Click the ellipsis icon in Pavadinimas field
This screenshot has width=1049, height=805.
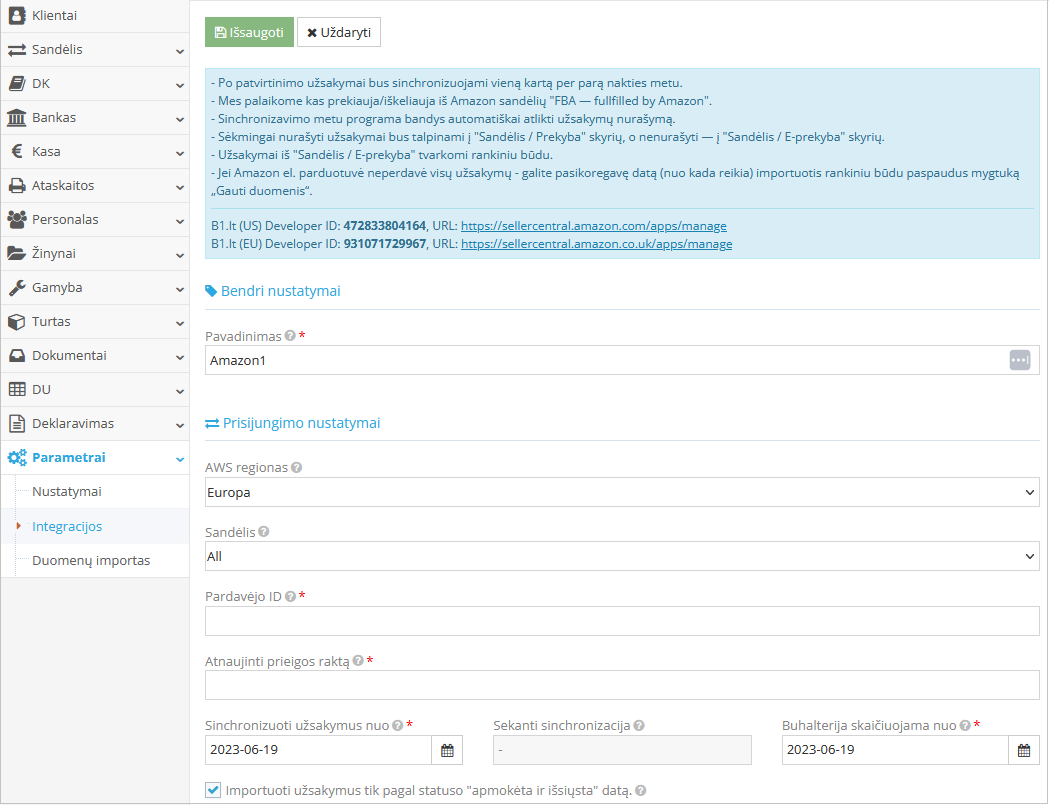coord(1019,360)
